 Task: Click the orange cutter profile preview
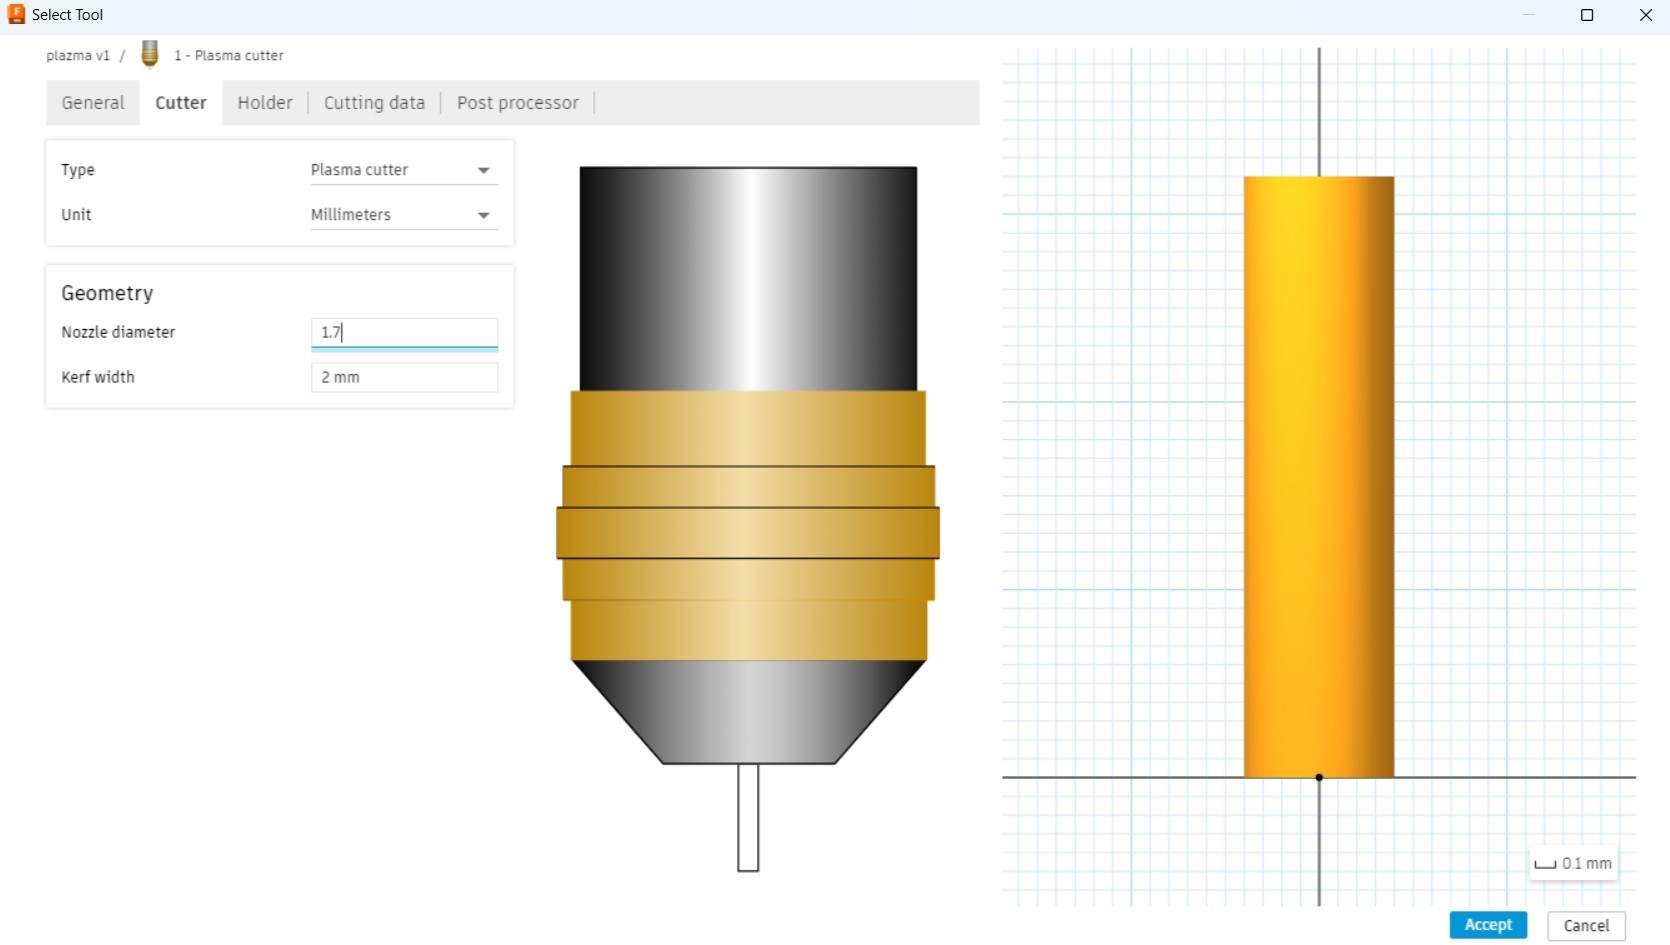(x=1319, y=477)
